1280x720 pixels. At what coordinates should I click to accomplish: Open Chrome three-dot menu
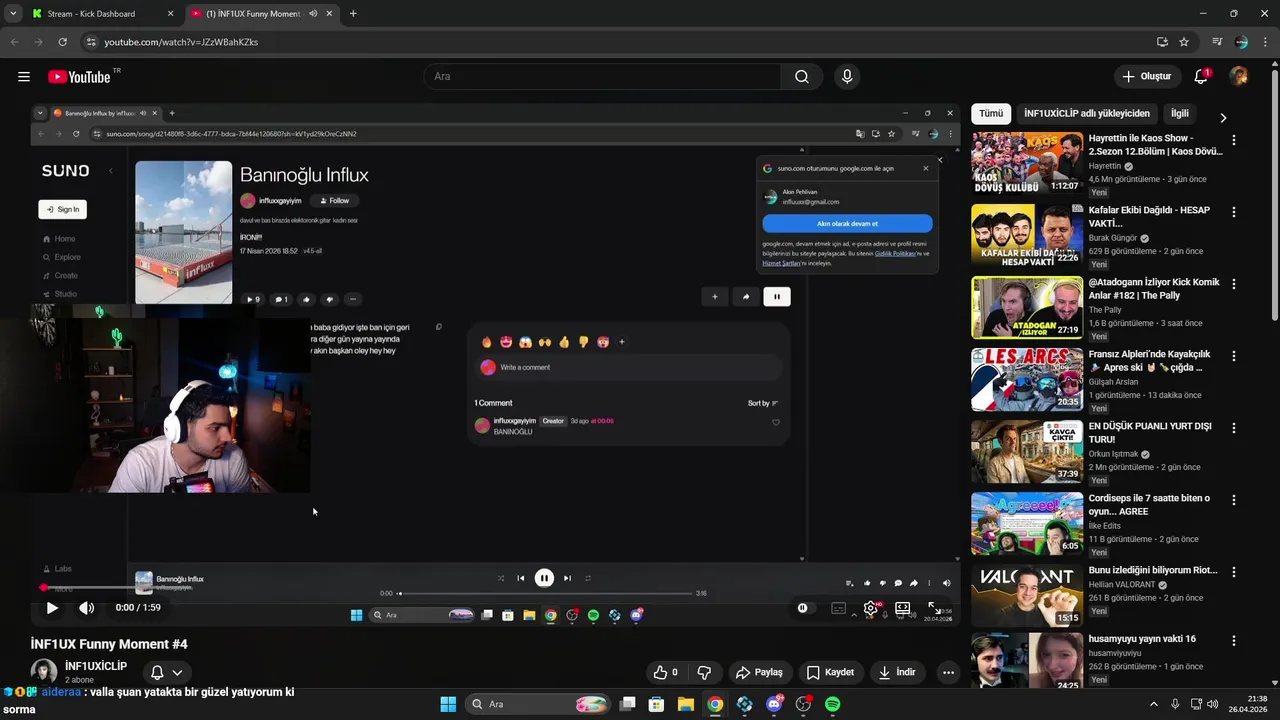[1265, 42]
